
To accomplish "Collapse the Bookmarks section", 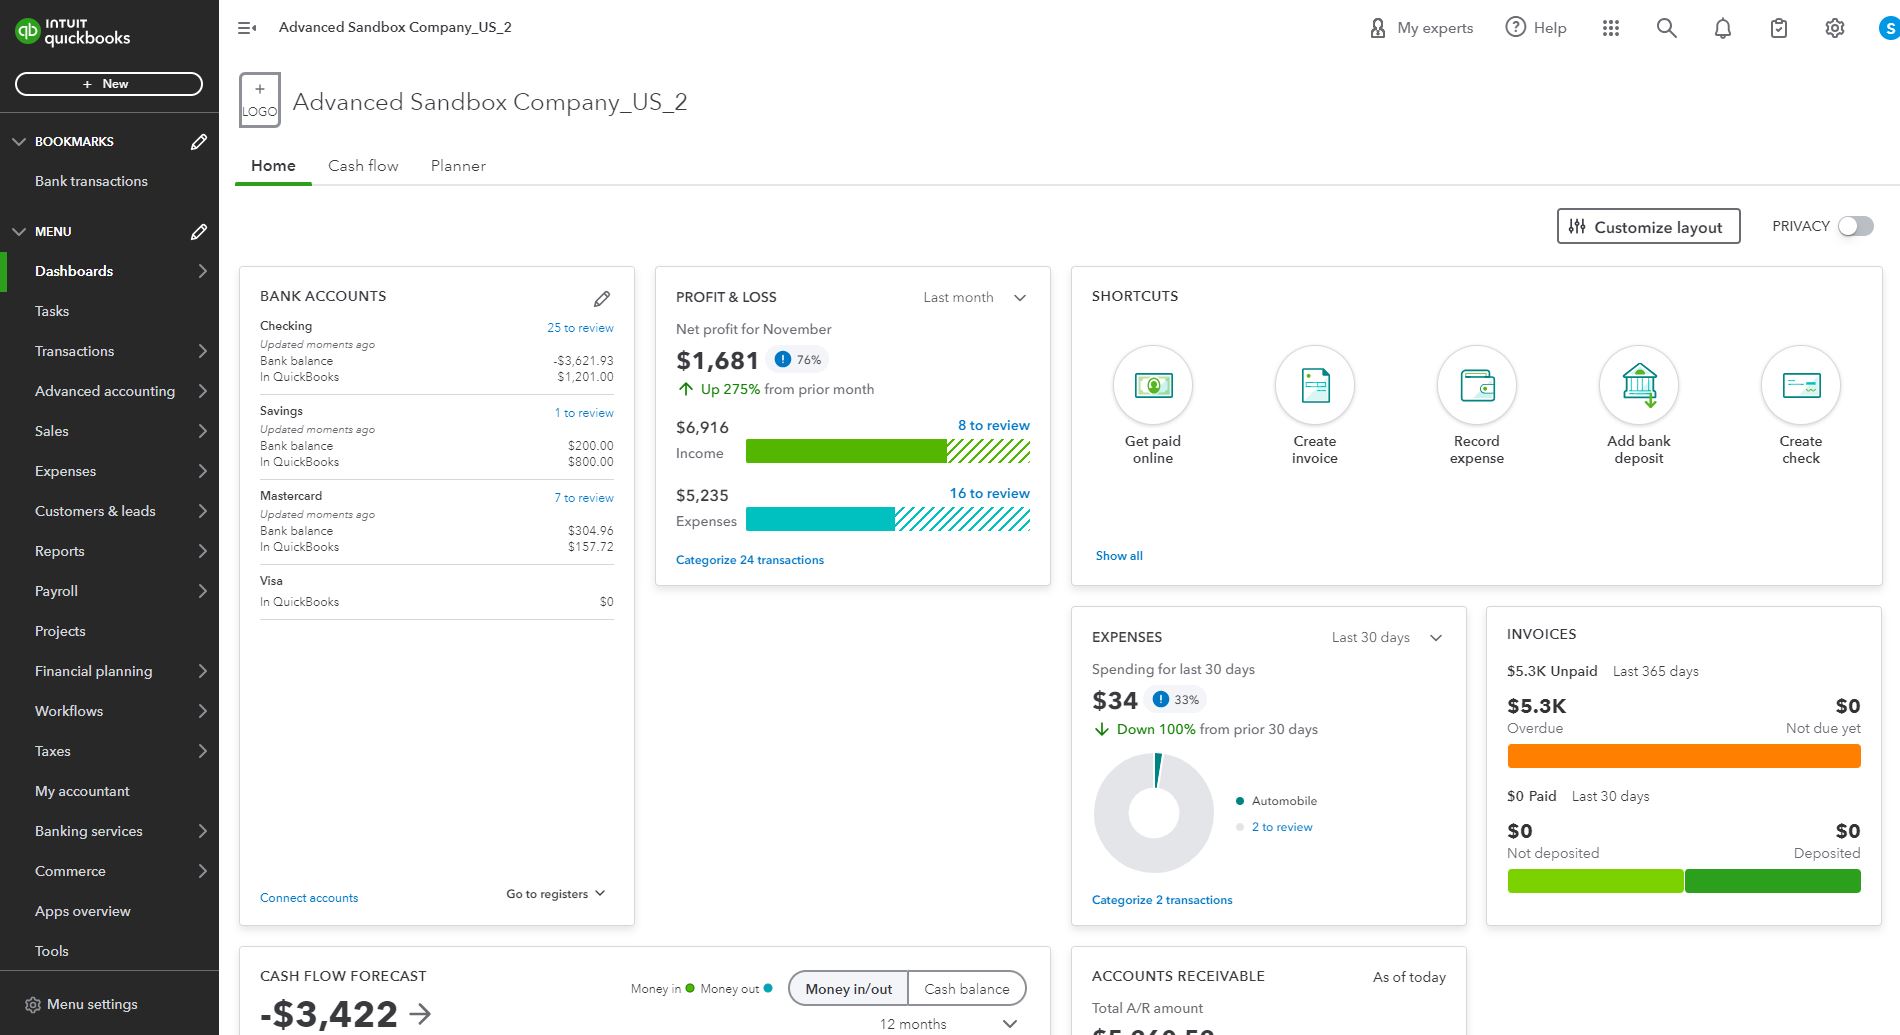I will tap(19, 142).
